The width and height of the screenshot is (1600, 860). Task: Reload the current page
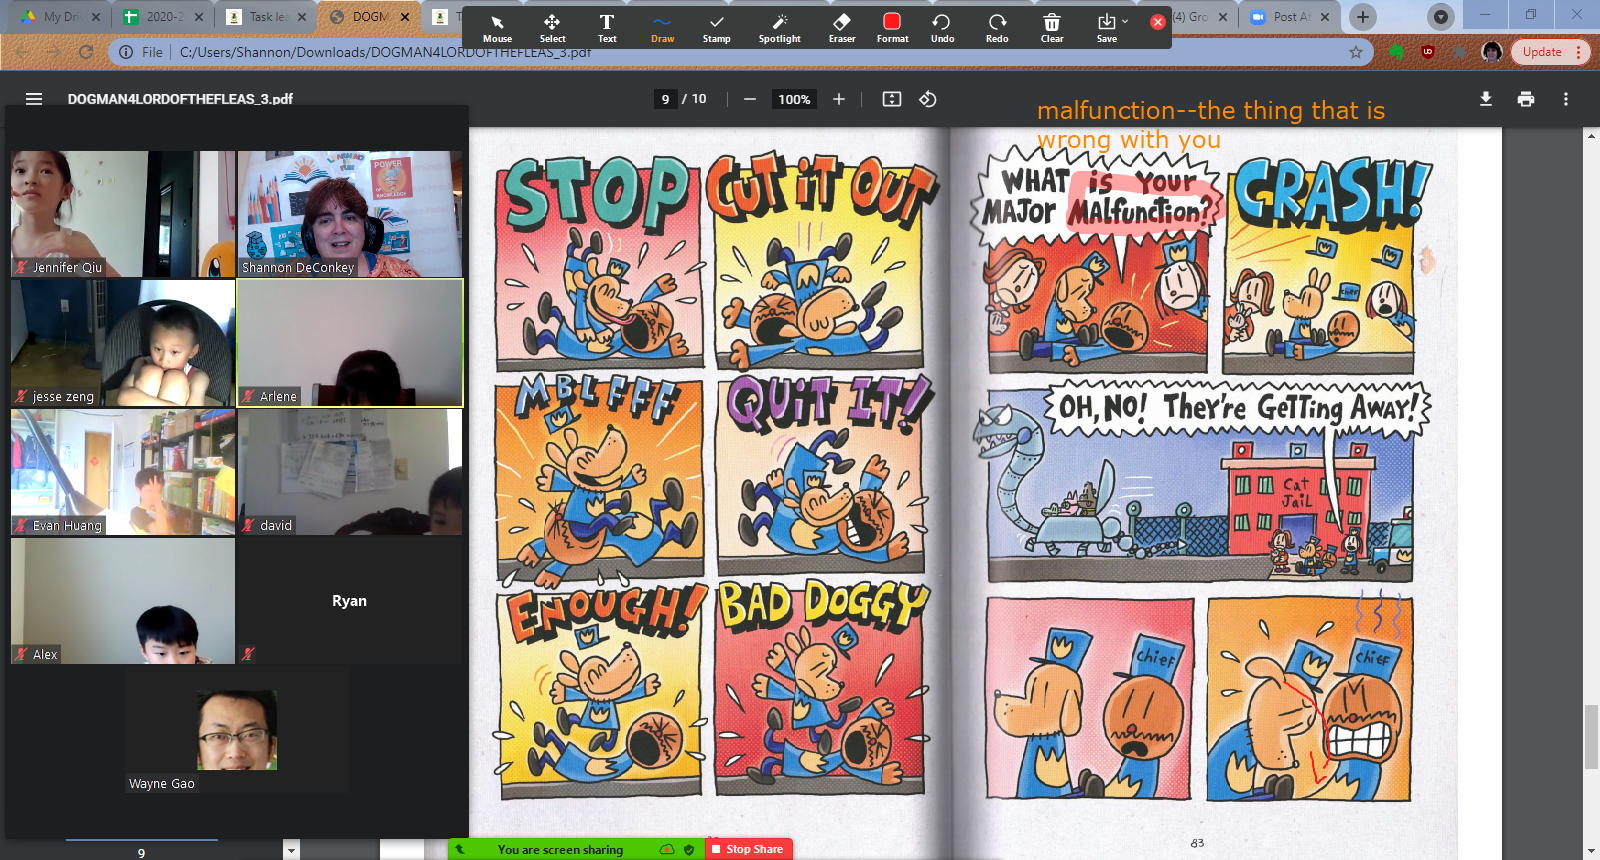[x=86, y=52]
